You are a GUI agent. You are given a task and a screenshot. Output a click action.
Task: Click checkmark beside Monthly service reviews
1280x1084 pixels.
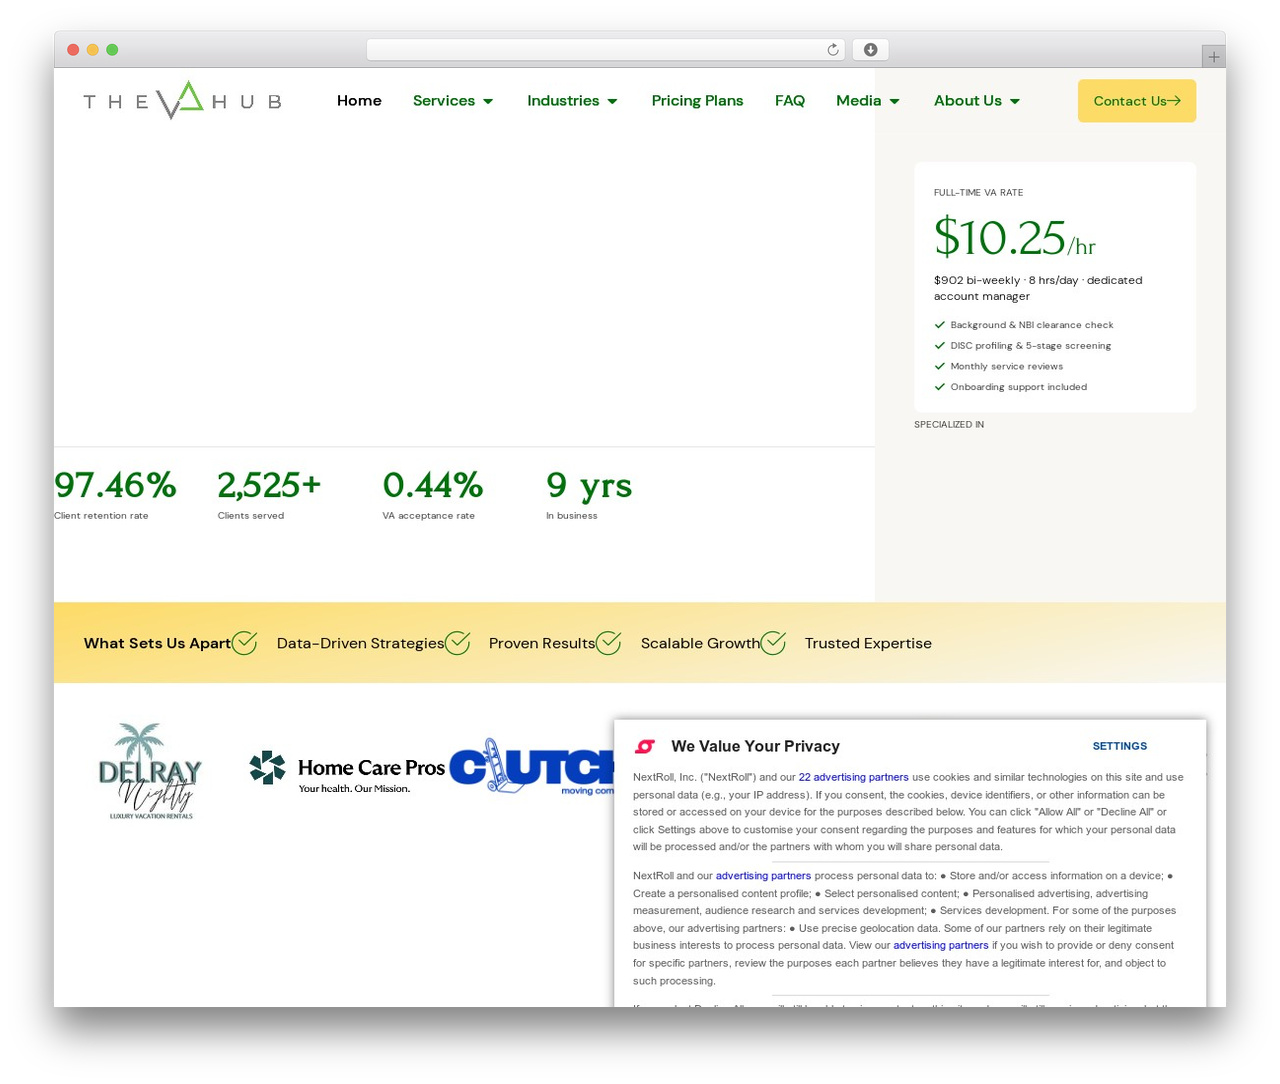[940, 366]
